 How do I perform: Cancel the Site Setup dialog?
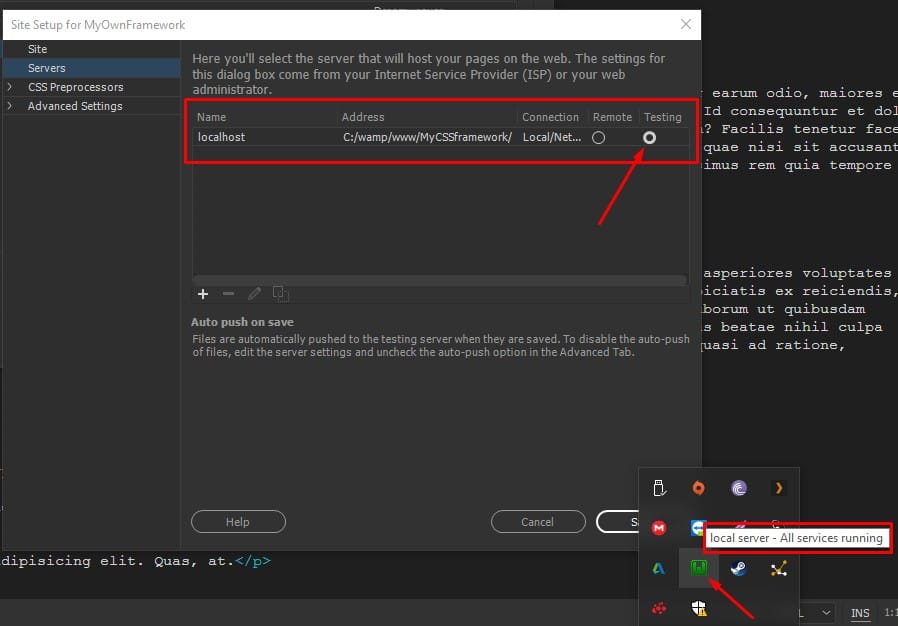coord(538,521)
